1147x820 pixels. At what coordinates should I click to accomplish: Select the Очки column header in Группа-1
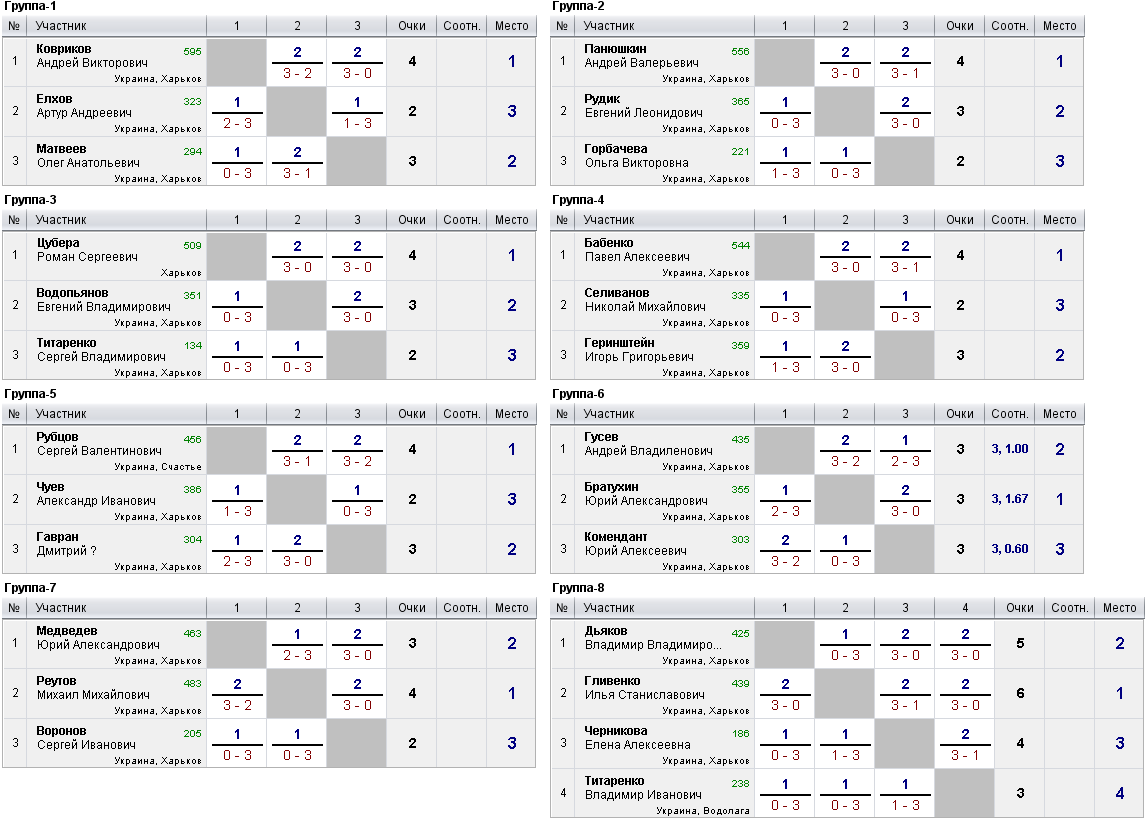(412, 26)
